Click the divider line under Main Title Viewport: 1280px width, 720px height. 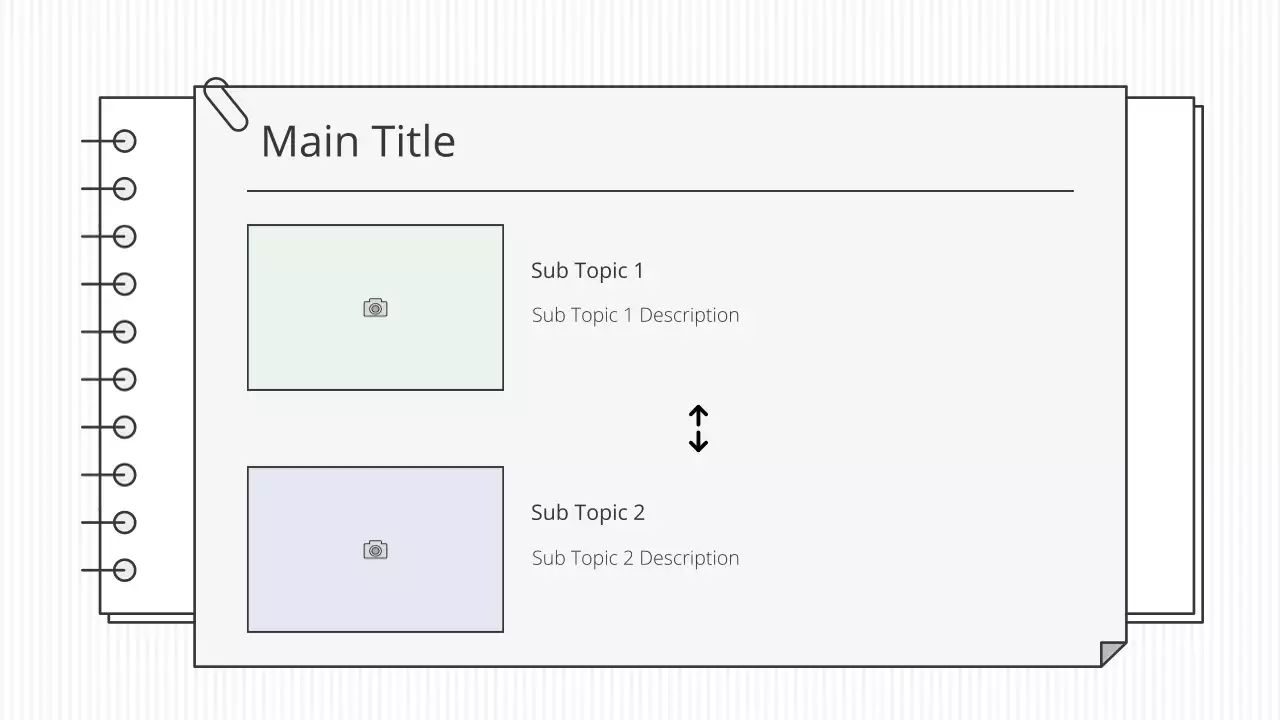pos(660,190)
